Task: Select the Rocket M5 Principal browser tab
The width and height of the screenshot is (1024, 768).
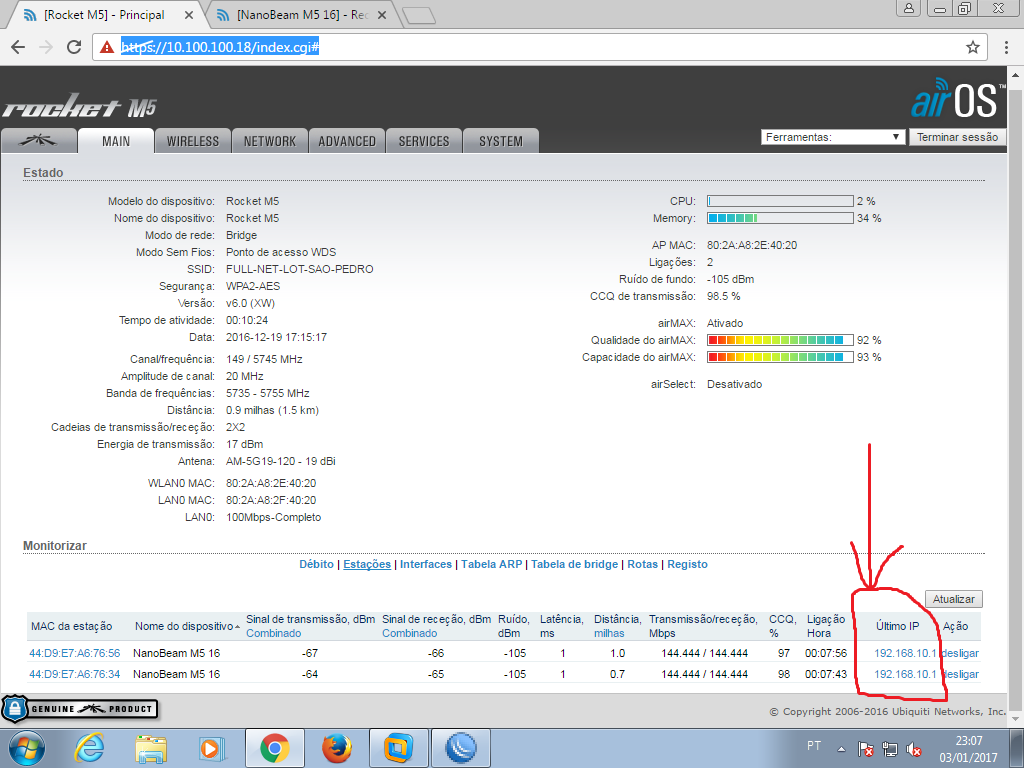Action: point(104,15)
